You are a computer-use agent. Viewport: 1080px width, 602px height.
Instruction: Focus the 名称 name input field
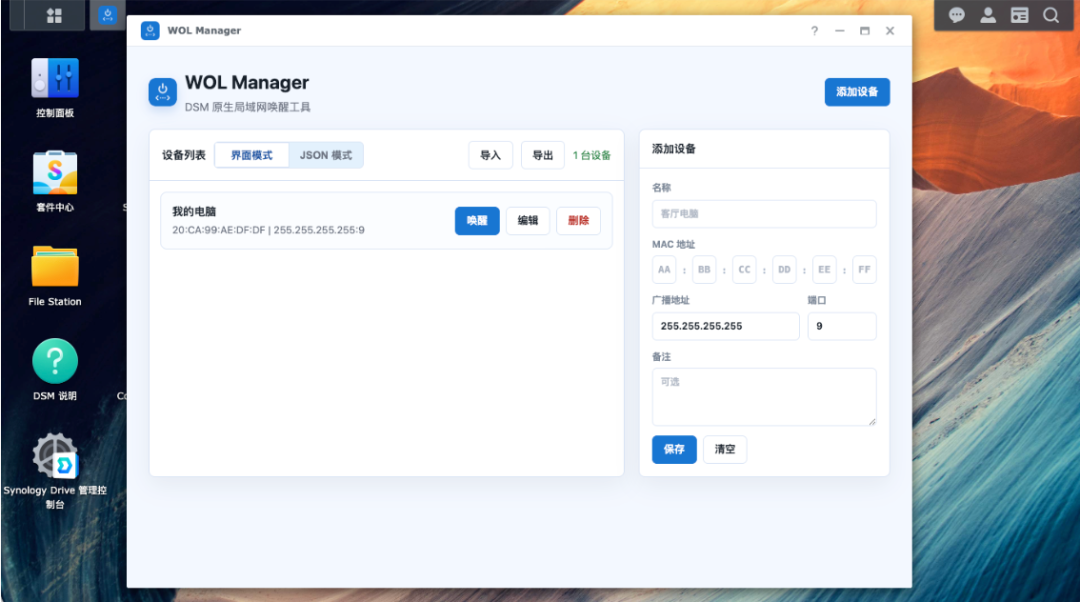[x=764, y=214]
